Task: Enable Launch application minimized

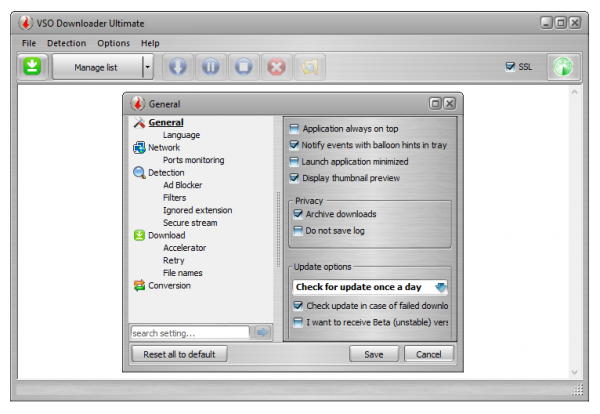Action: pos(294,161)
